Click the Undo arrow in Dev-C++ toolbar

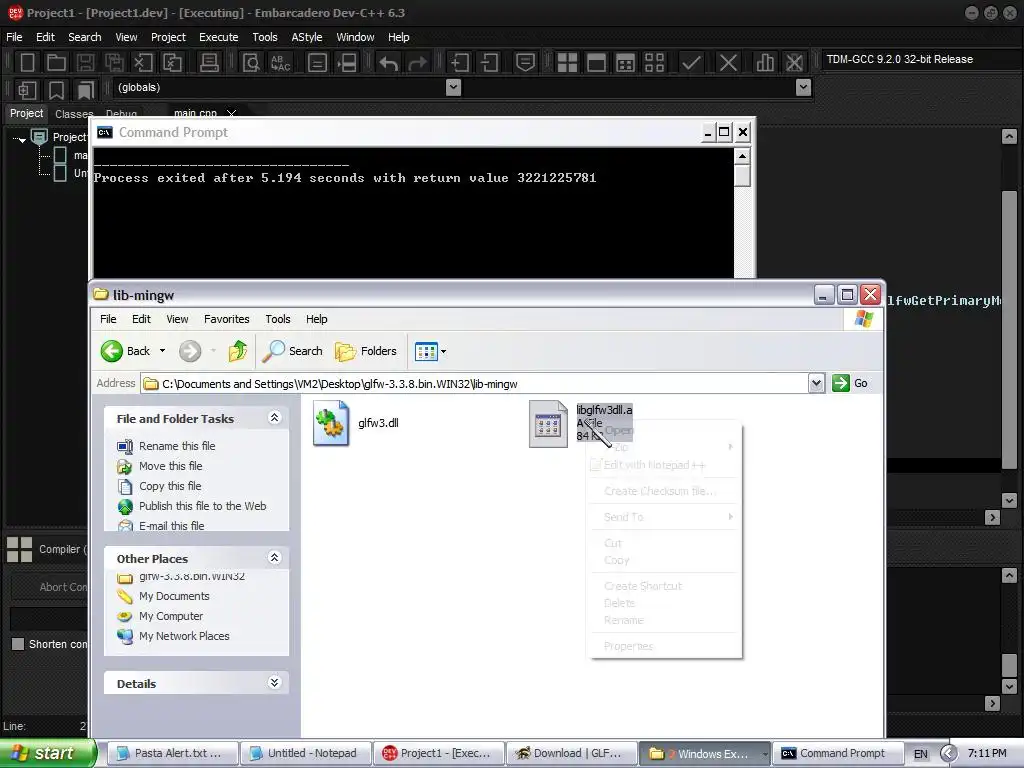[389, 63]
